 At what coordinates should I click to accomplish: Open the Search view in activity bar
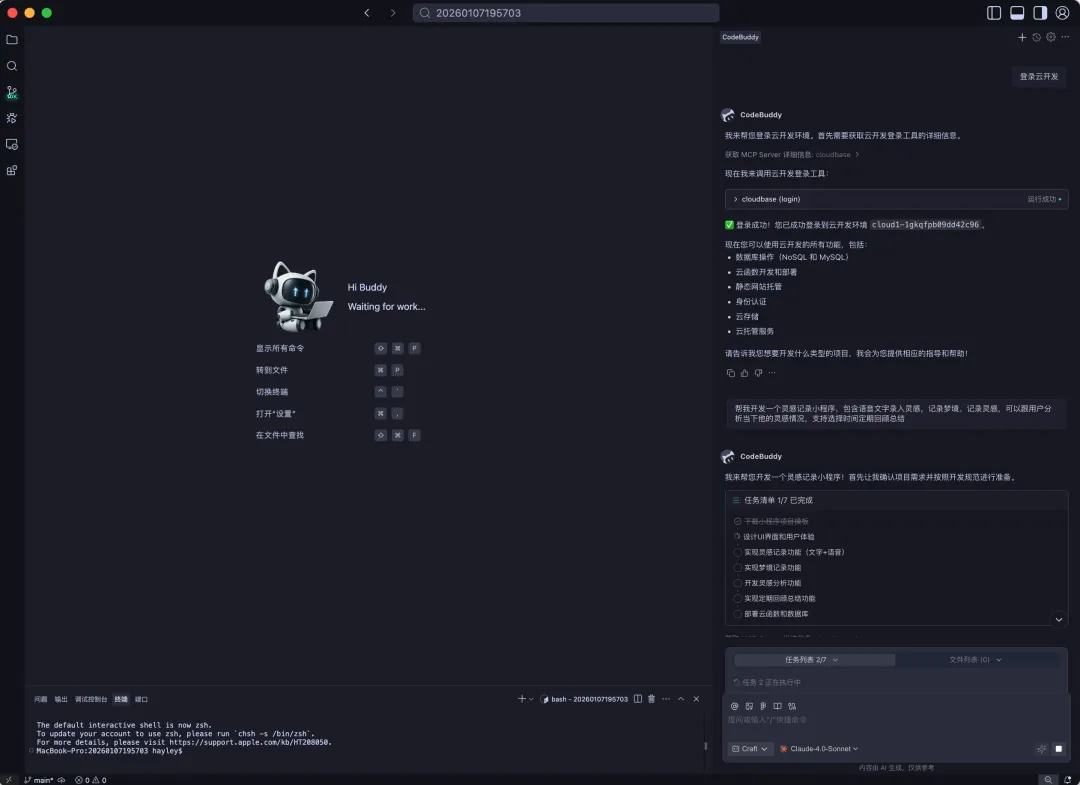pyautogui.click(x=12, y=66)
